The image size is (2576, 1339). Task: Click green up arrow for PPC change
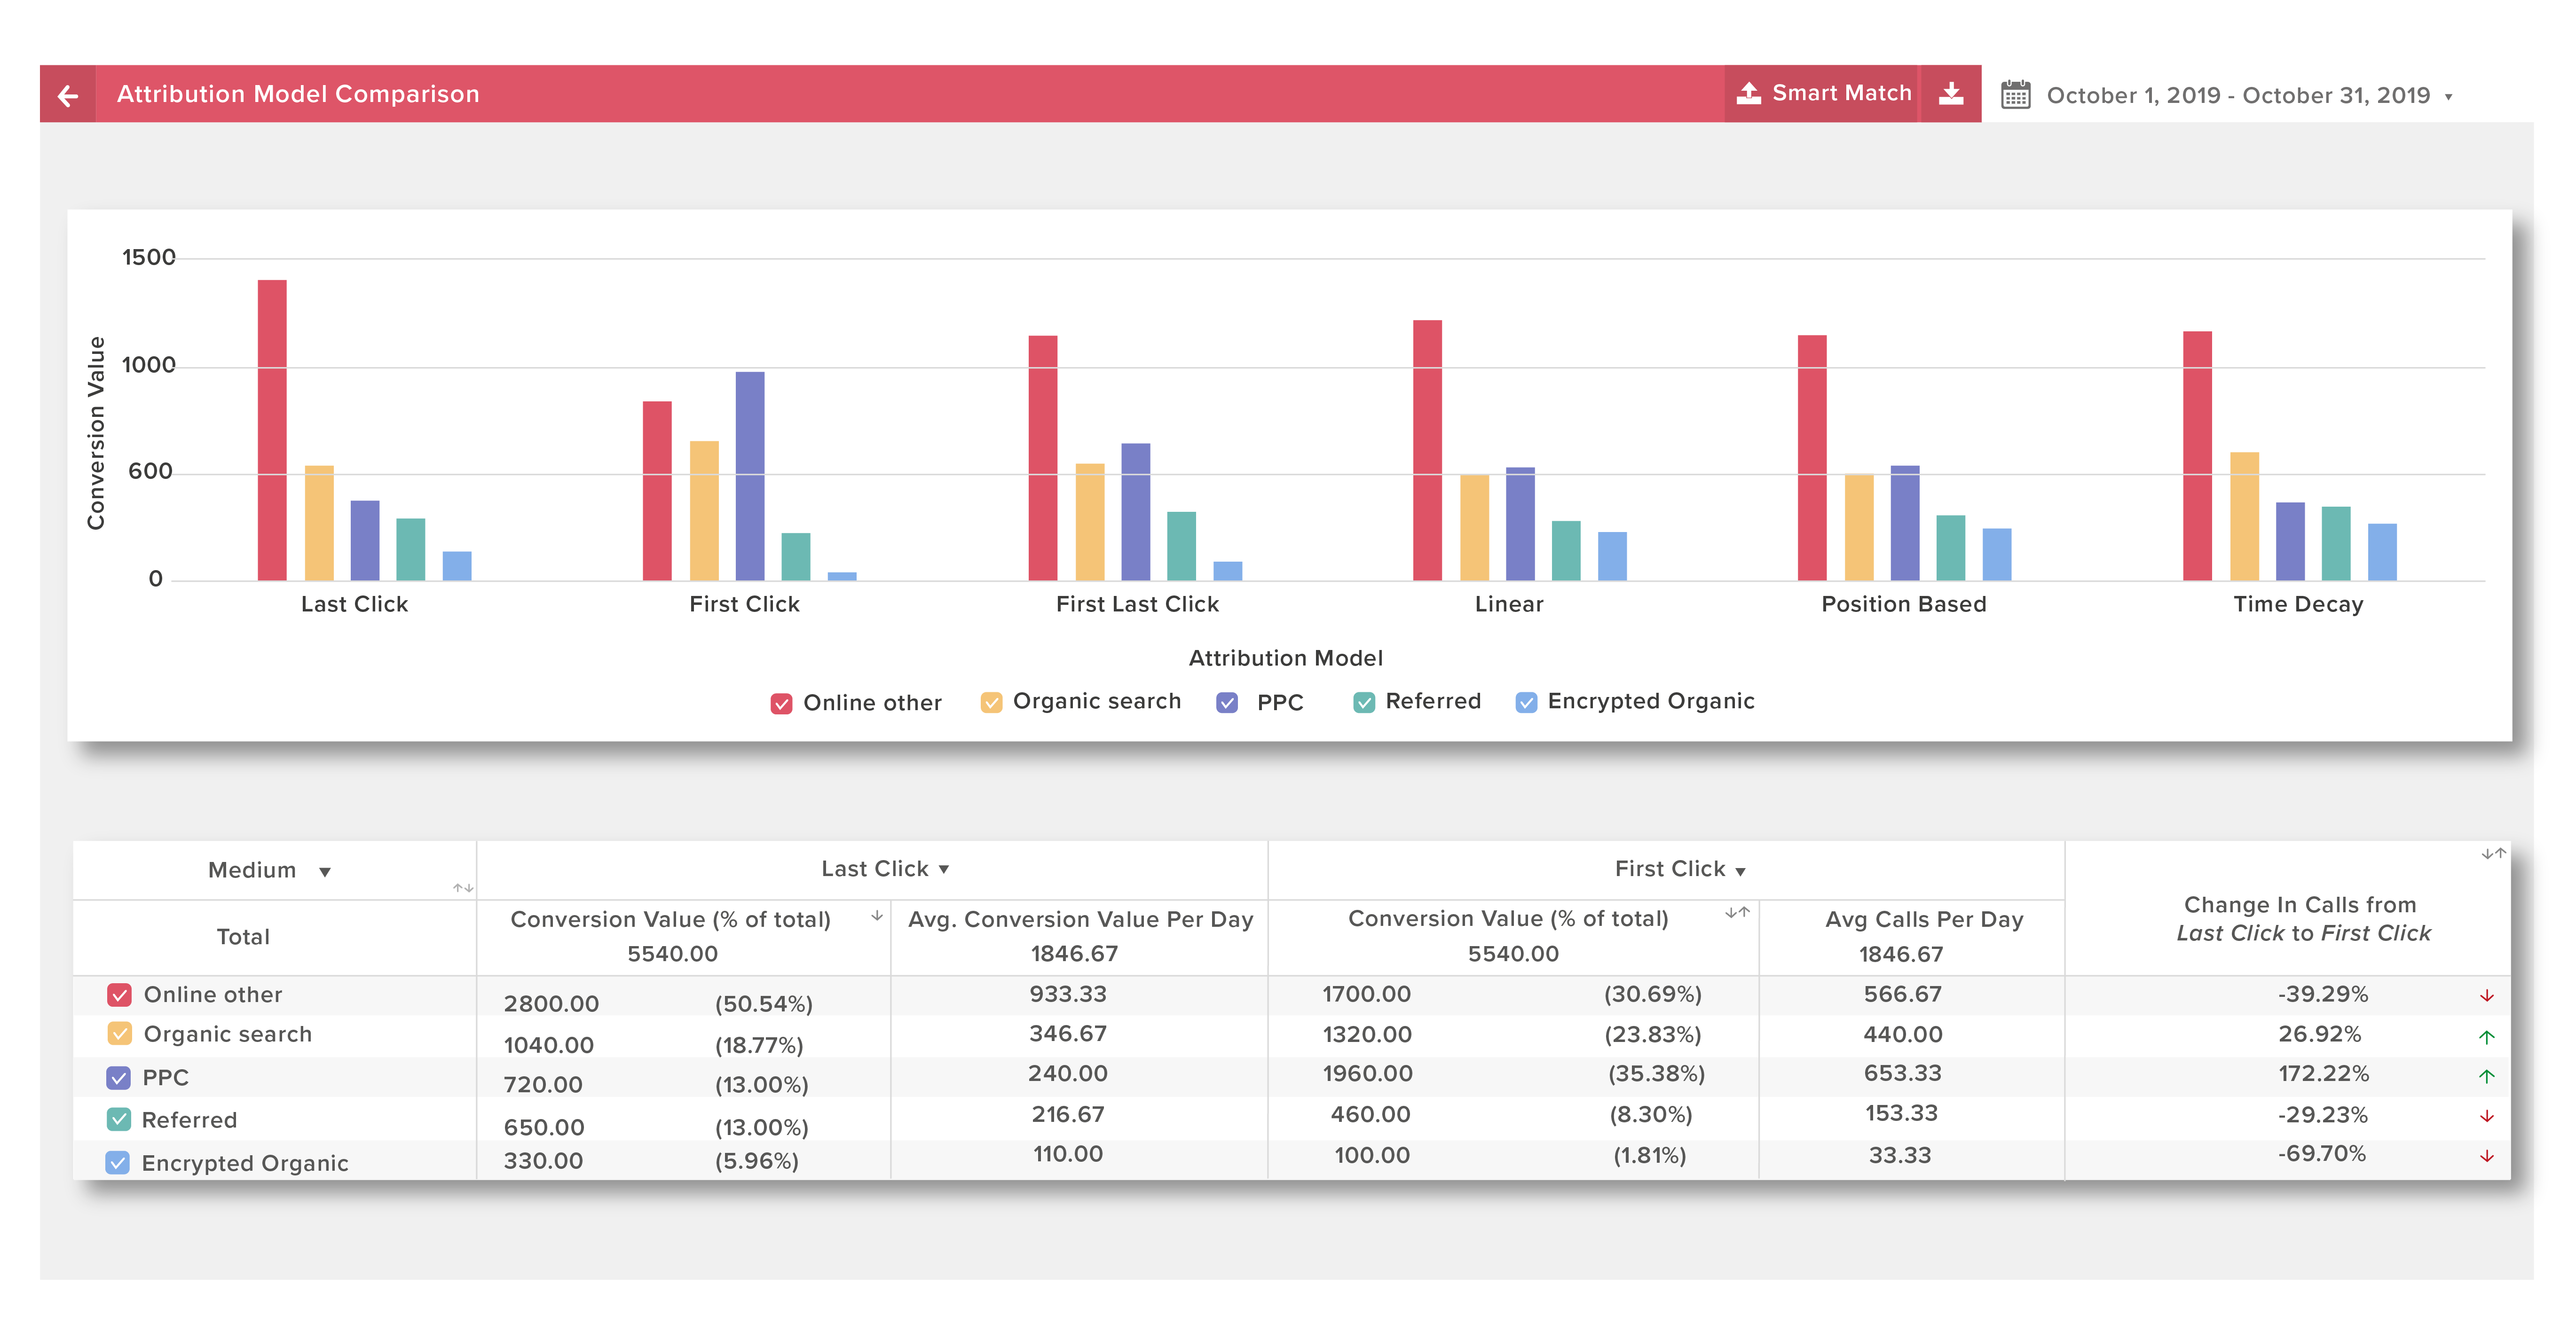(2486, 1076)
